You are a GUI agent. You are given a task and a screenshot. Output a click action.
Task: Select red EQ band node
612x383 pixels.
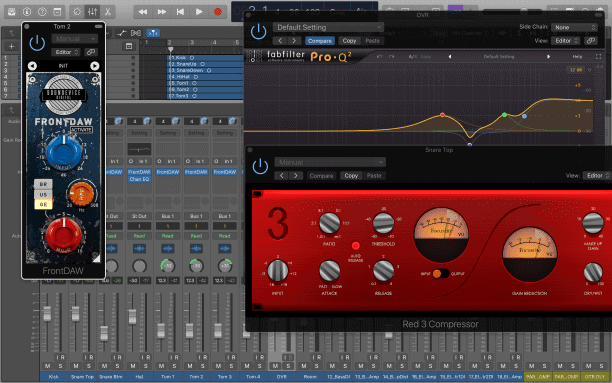[x=442, y=115]
